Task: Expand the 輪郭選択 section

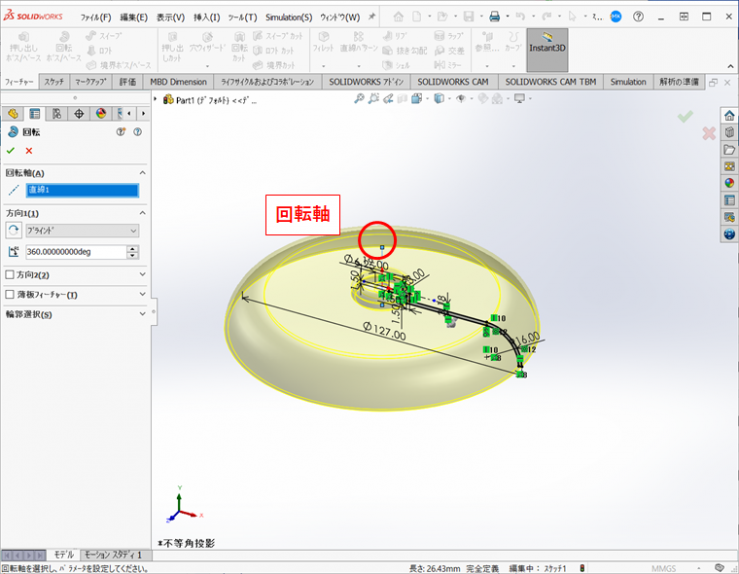Action: 142,315
